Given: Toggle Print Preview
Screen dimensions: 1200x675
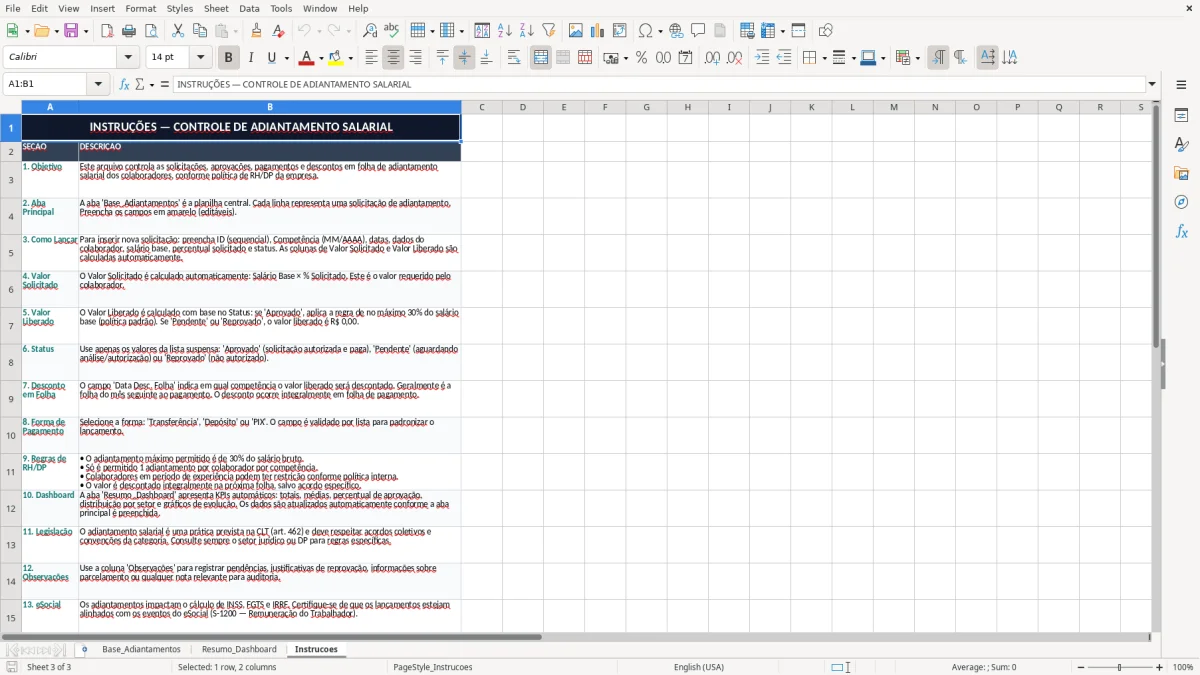Looking at the screenshot, I should [x=150, y=31].
